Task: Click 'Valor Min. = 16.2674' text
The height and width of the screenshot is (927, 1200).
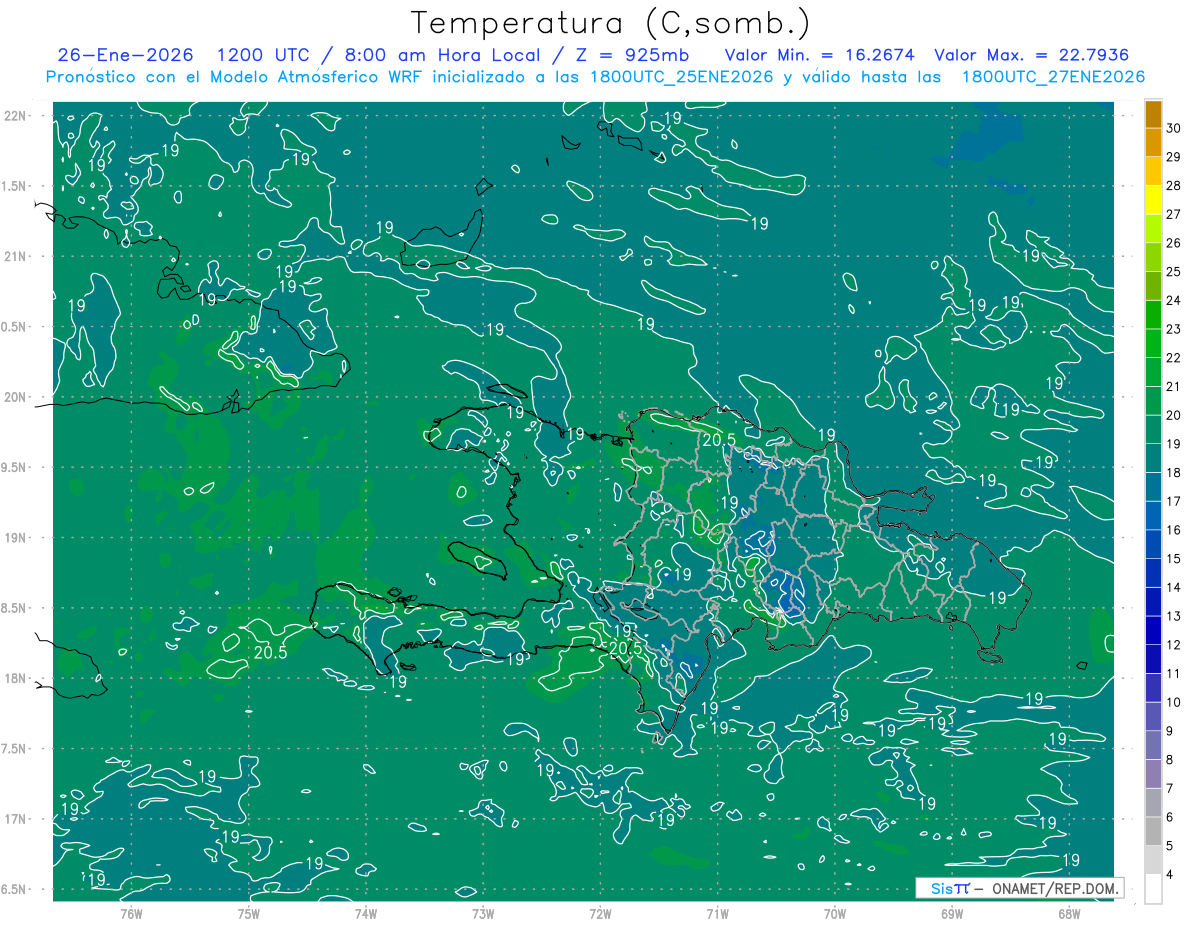Action: point(820,55)
